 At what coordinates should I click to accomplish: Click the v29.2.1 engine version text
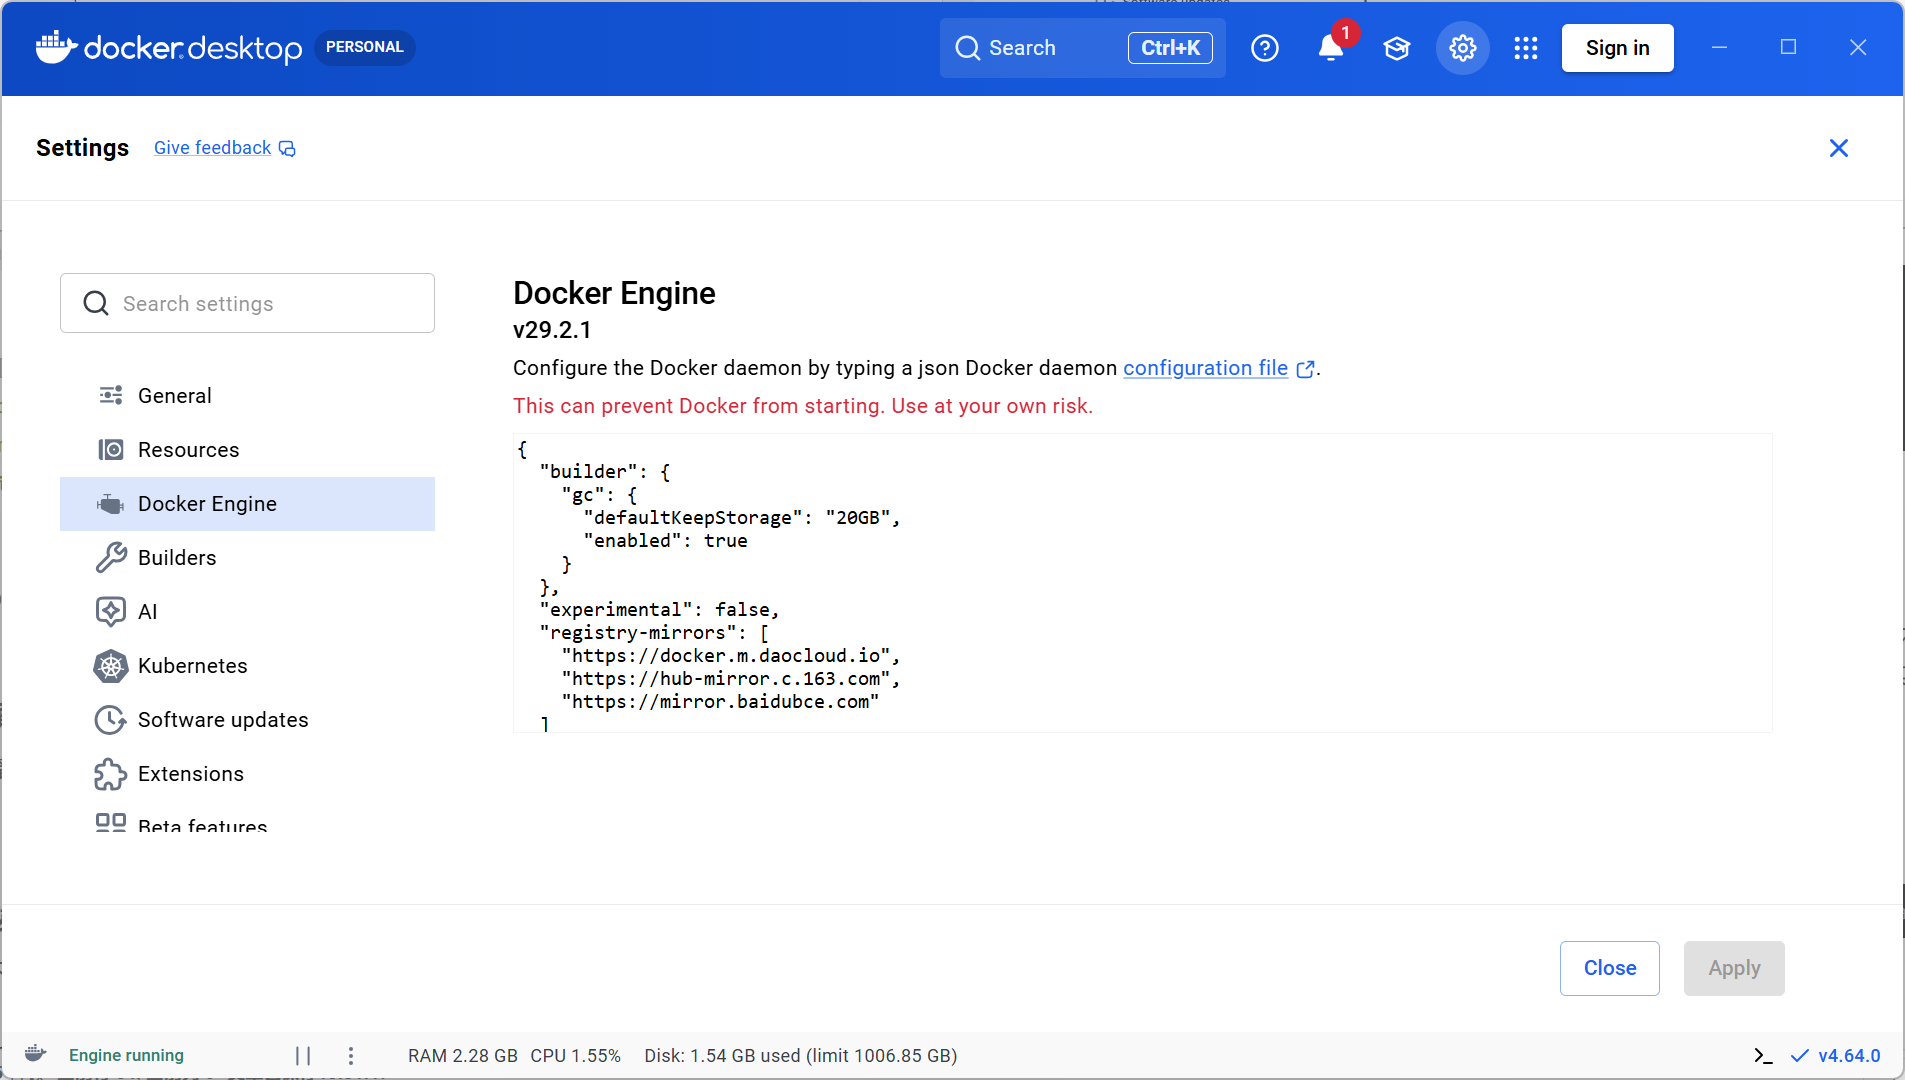(x=552, y=330)
